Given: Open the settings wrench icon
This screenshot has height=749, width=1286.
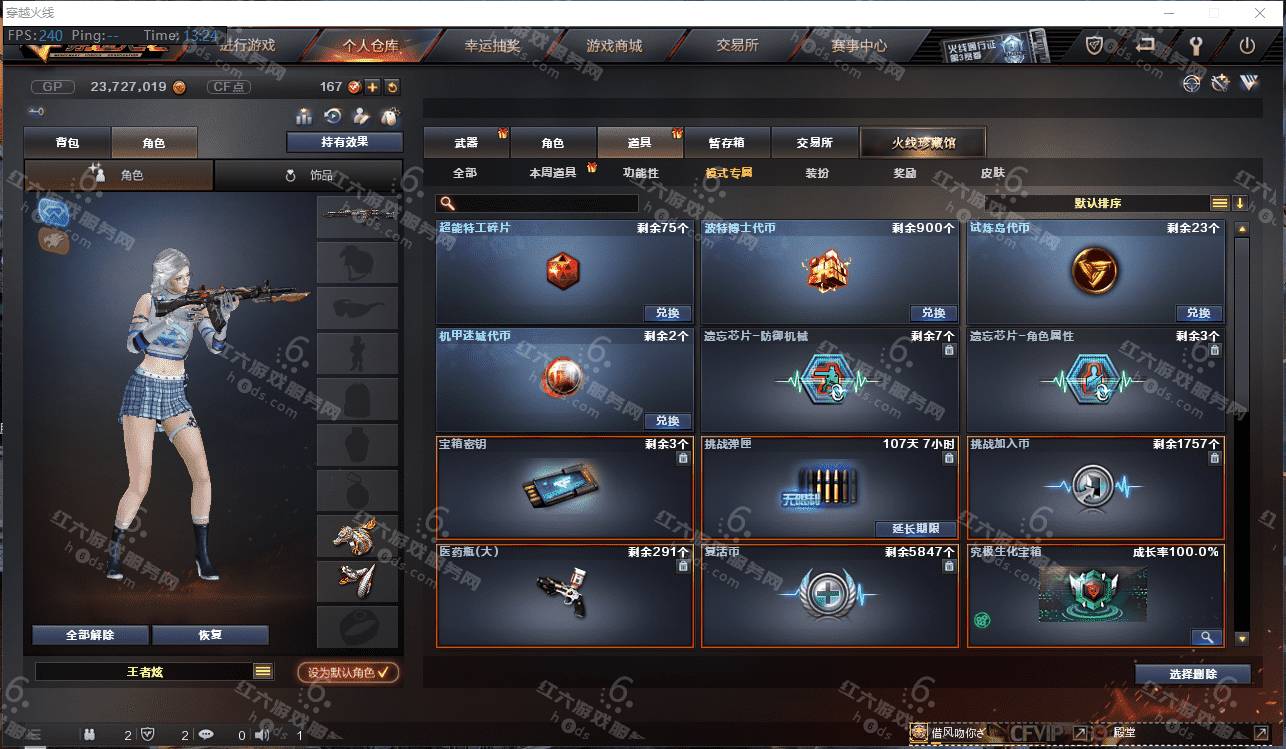Looking at the screenshot, I should (1195, 46).
